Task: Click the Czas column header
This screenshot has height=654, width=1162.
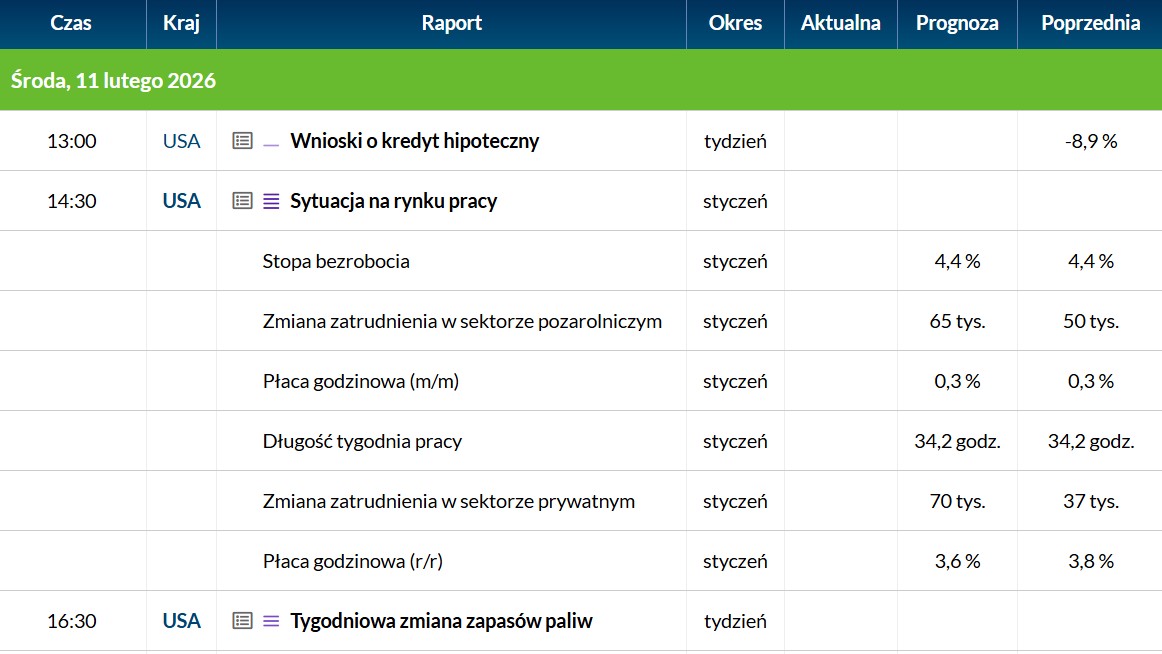Action: (x=71, y=23)
